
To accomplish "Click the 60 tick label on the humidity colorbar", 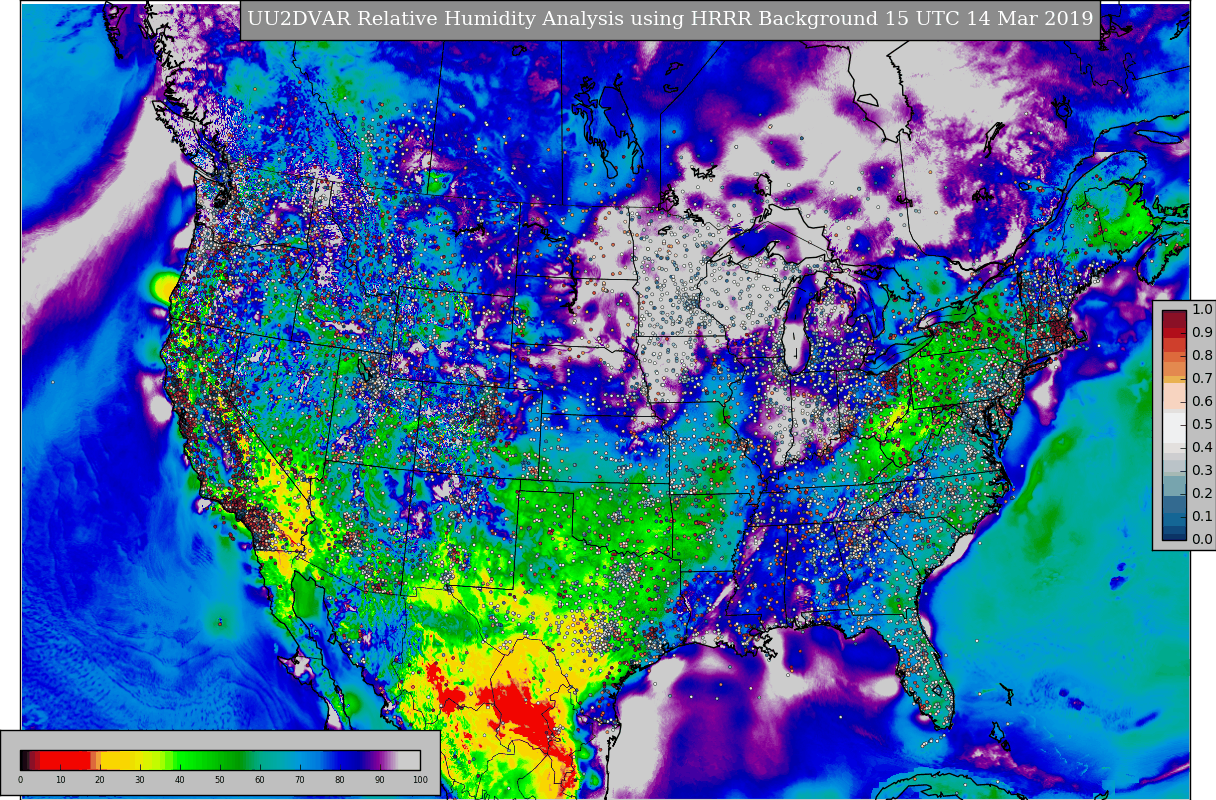I will [x=260, y=780].
